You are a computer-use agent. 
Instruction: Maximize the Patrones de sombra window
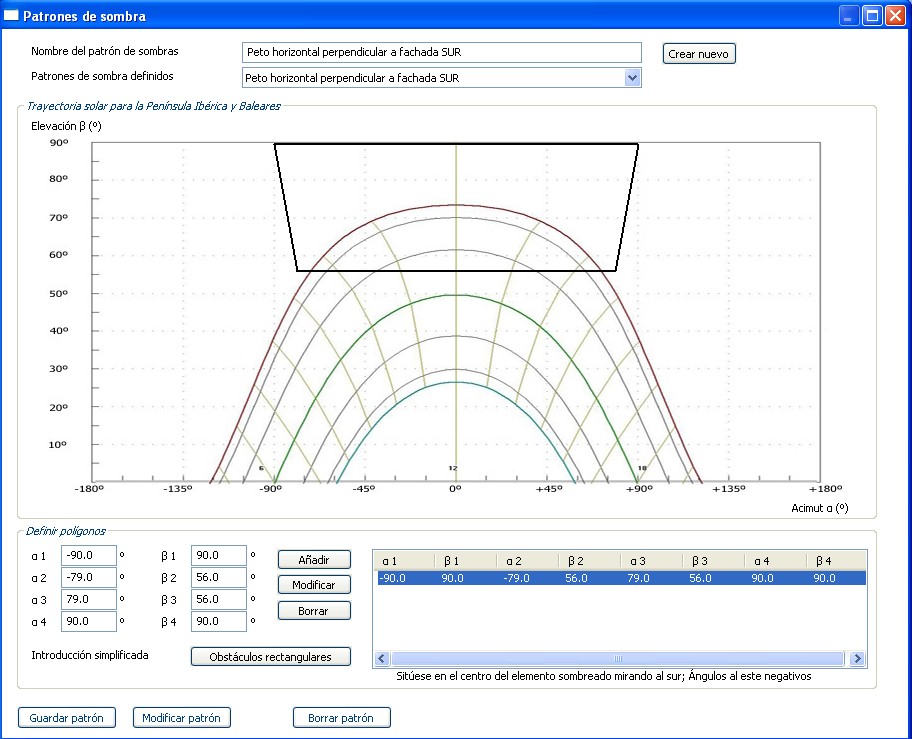[x=872, y=16]
